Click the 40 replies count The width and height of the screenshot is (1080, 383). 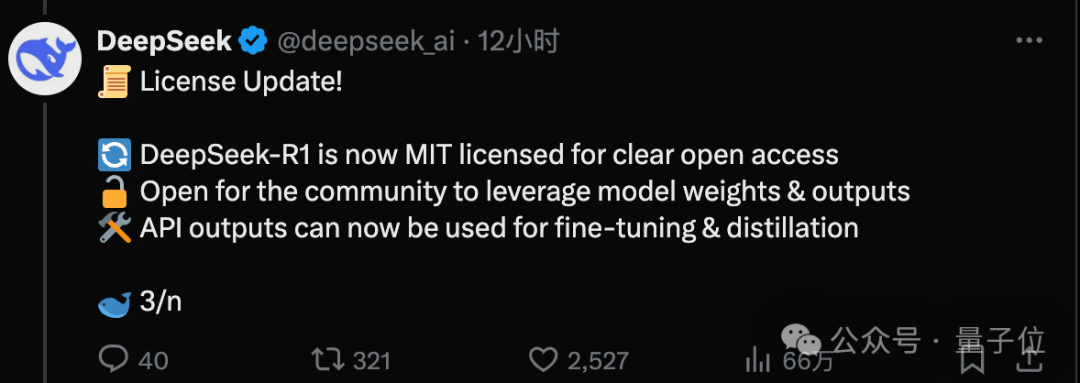click(153, 360)
